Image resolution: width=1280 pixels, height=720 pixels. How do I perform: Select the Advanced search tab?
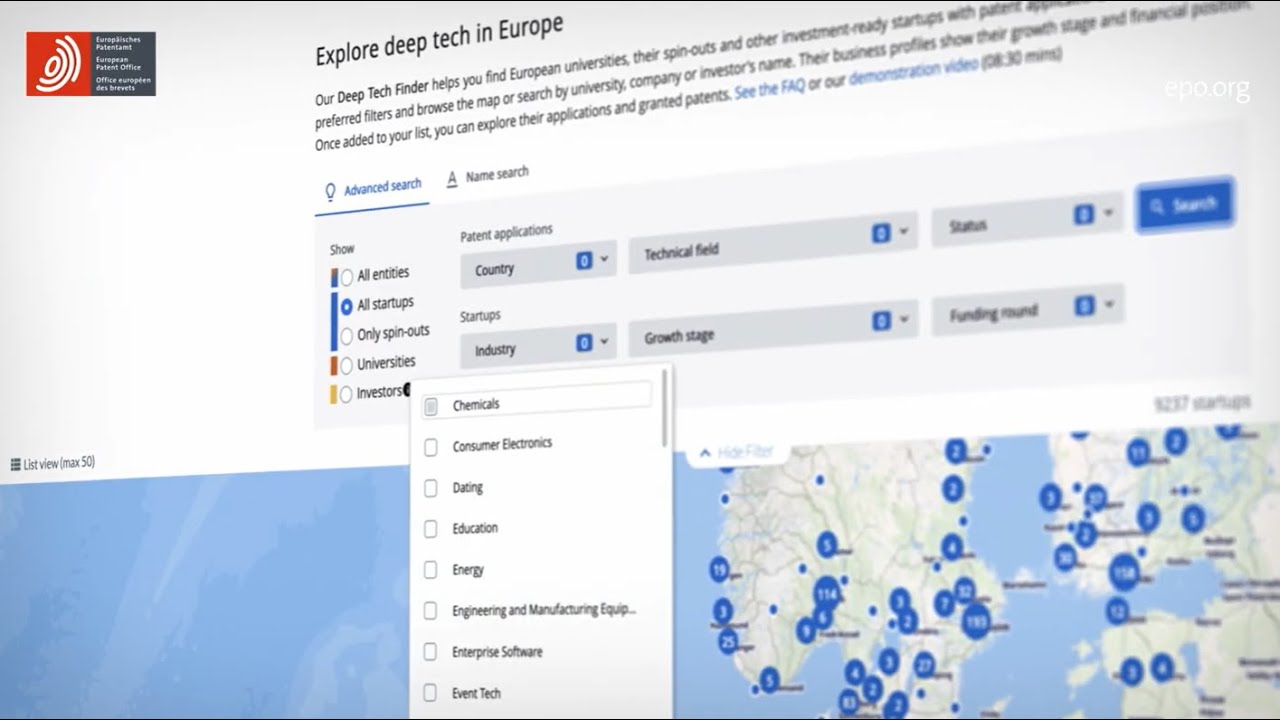pyautogui.click(x=383, y=187)
